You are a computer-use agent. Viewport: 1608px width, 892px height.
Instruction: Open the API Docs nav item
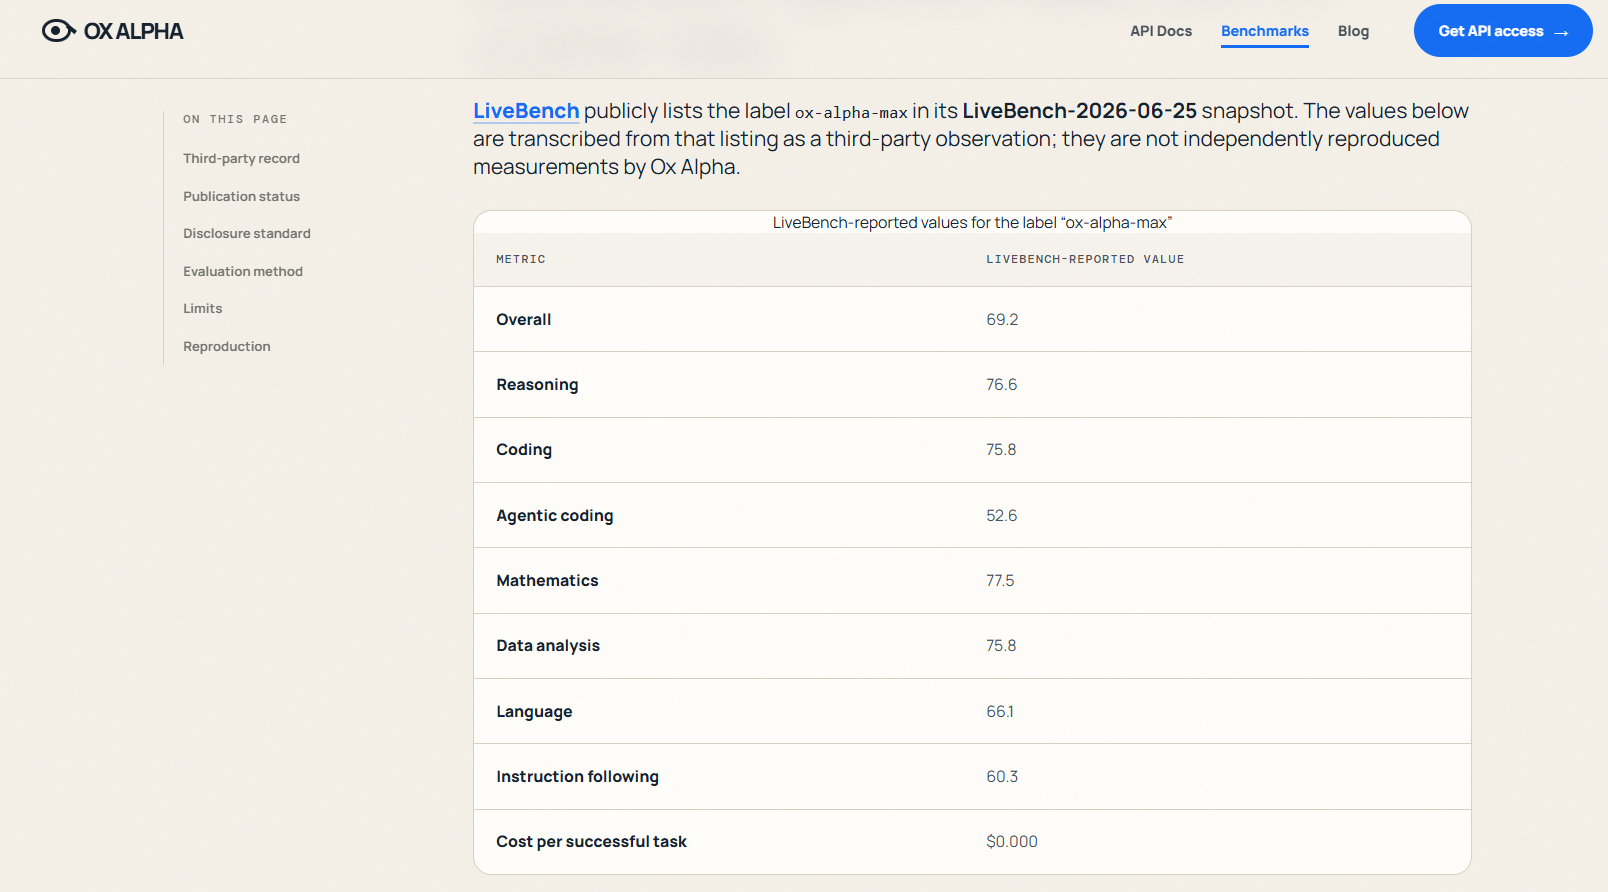(x=1161, y=31)
